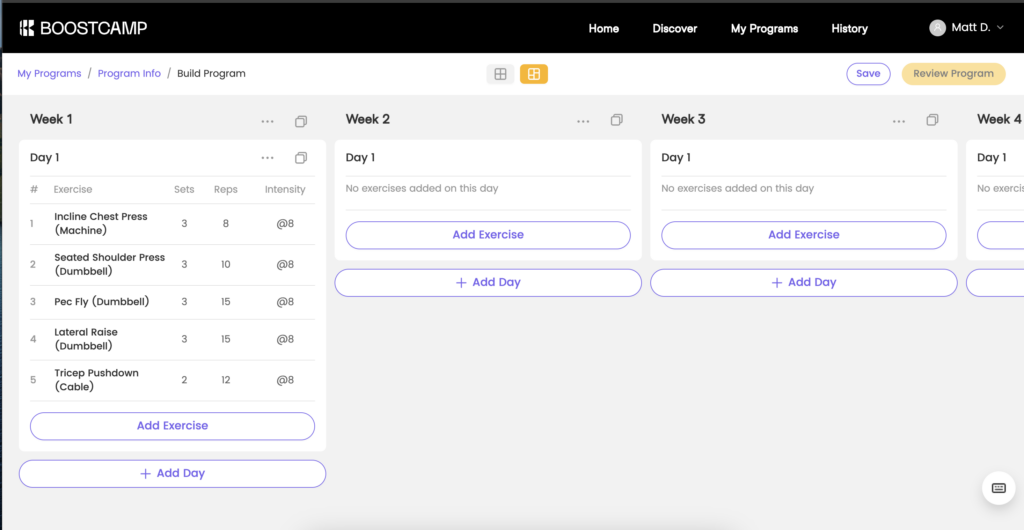Duplicate Week 1 using copy icon

click(301, 121)
